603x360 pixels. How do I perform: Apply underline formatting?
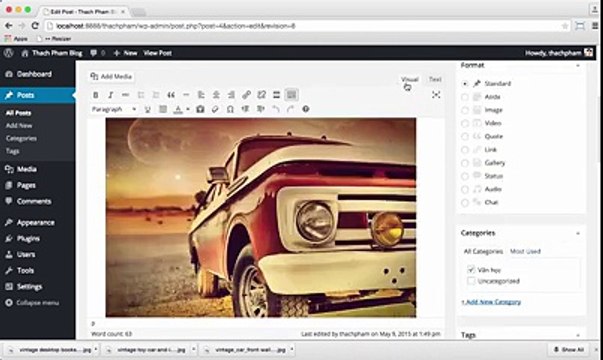(x=147, y=110)
